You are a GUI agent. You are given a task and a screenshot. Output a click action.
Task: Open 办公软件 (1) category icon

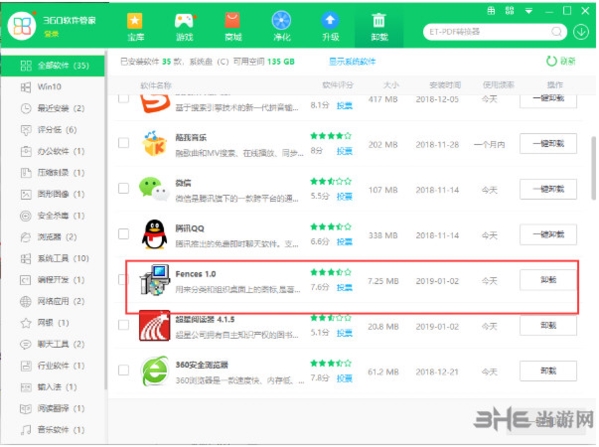point(26,152)
